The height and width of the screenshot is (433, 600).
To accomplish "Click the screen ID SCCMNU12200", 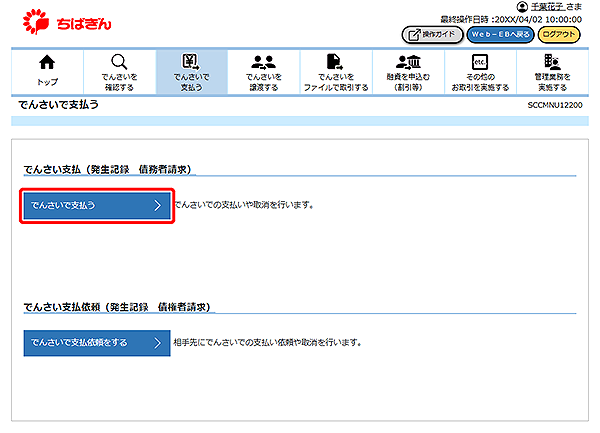I will pyautogui.click(x=556, y=105).
